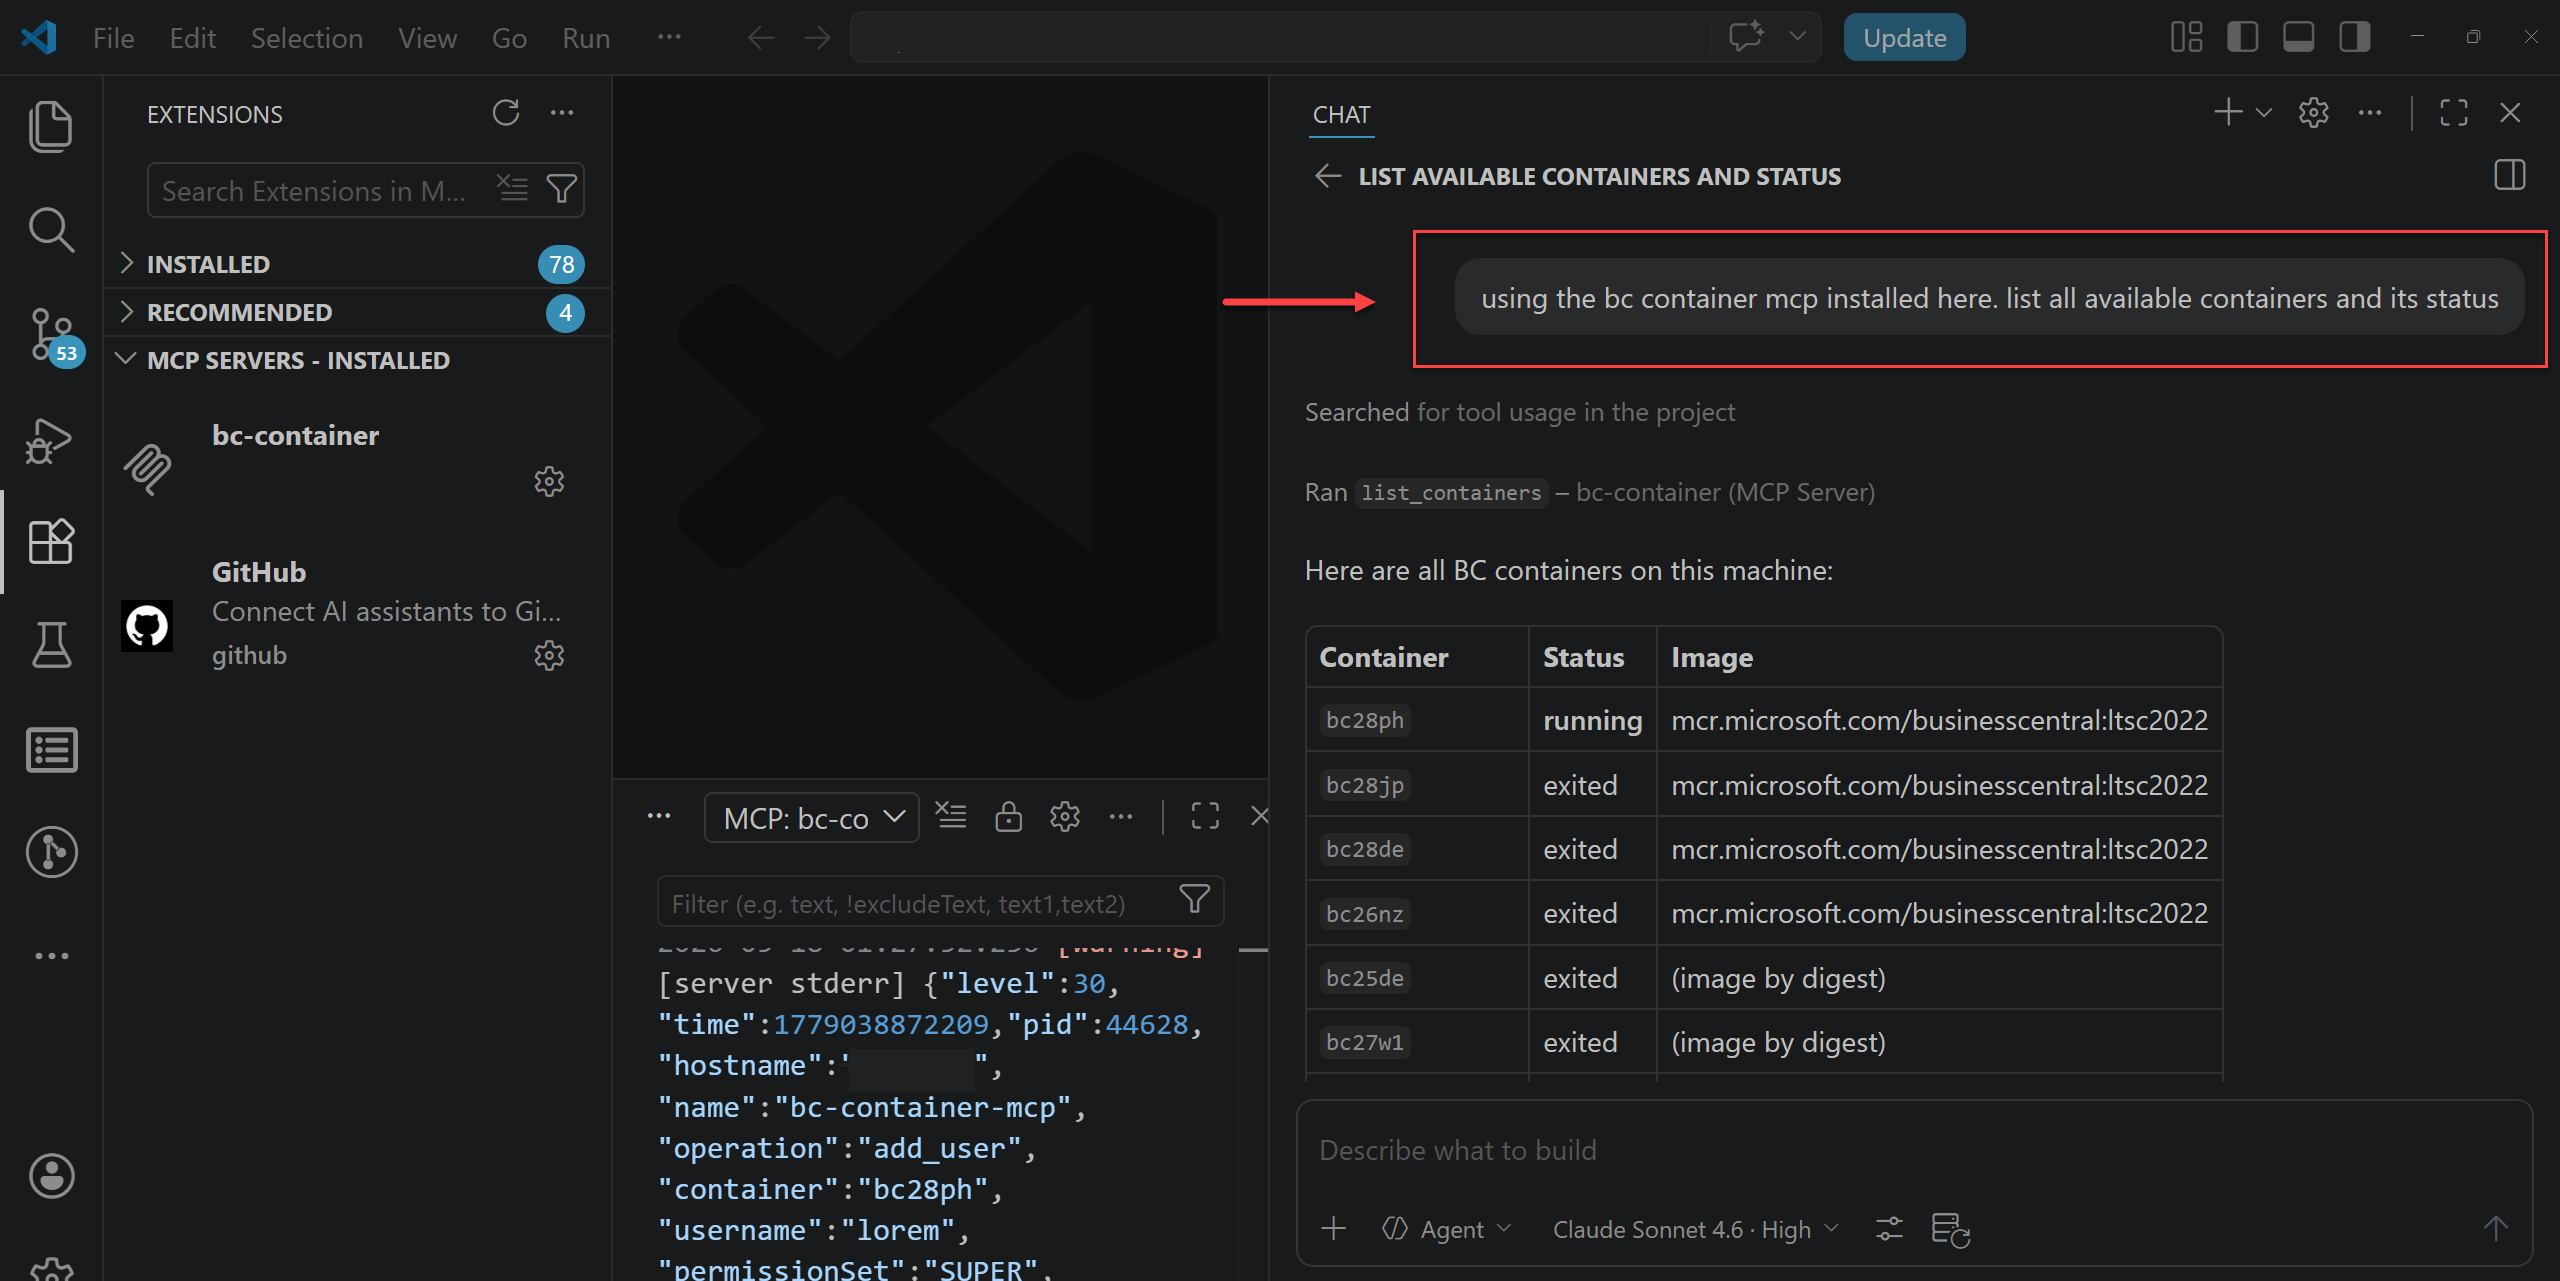Open the Search view in activity bar
The height and width of the screenshot is (1281, 2560).
tap(51, 230)
